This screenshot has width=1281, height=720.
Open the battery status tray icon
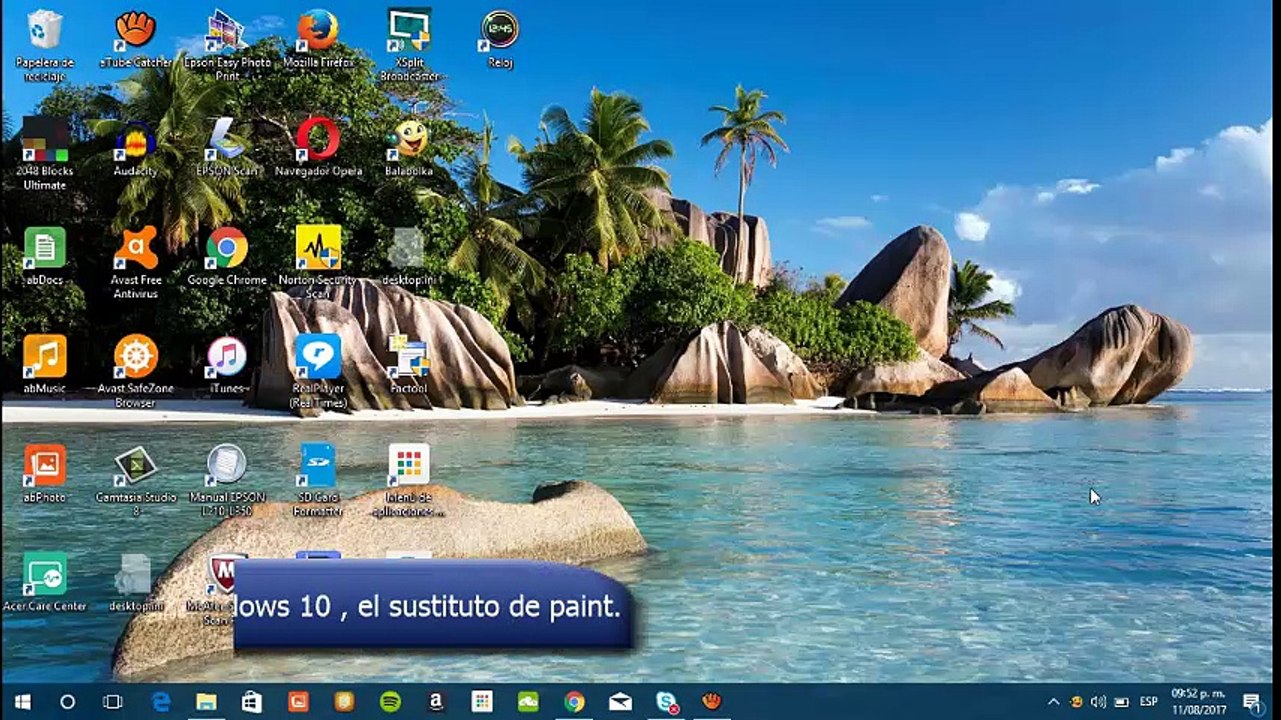tap(1122, 702)
